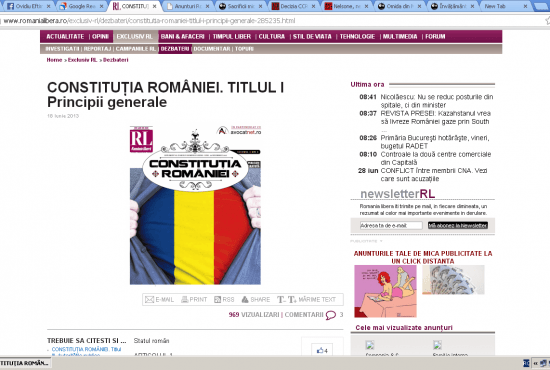The height and width of the screenshot is (370, 550).
Task: Open the TIMPUL LIBER section
Action: [232, 36]
